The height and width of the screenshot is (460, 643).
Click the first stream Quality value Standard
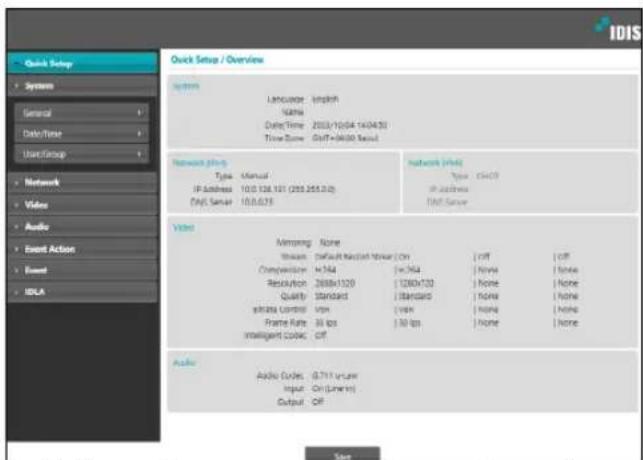(331, 296)
